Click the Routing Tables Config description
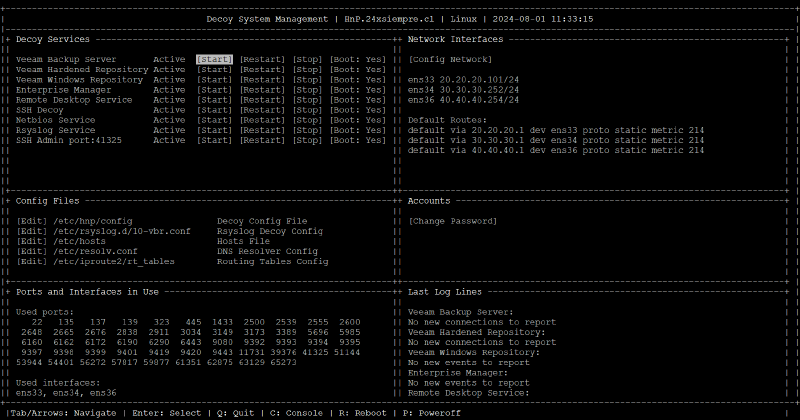The image size is (800, 420). (272, 261)
